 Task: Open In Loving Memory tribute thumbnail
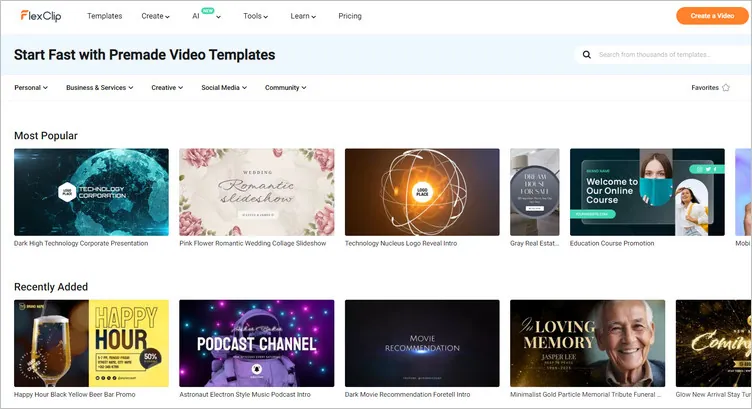(x=588, y=343)
